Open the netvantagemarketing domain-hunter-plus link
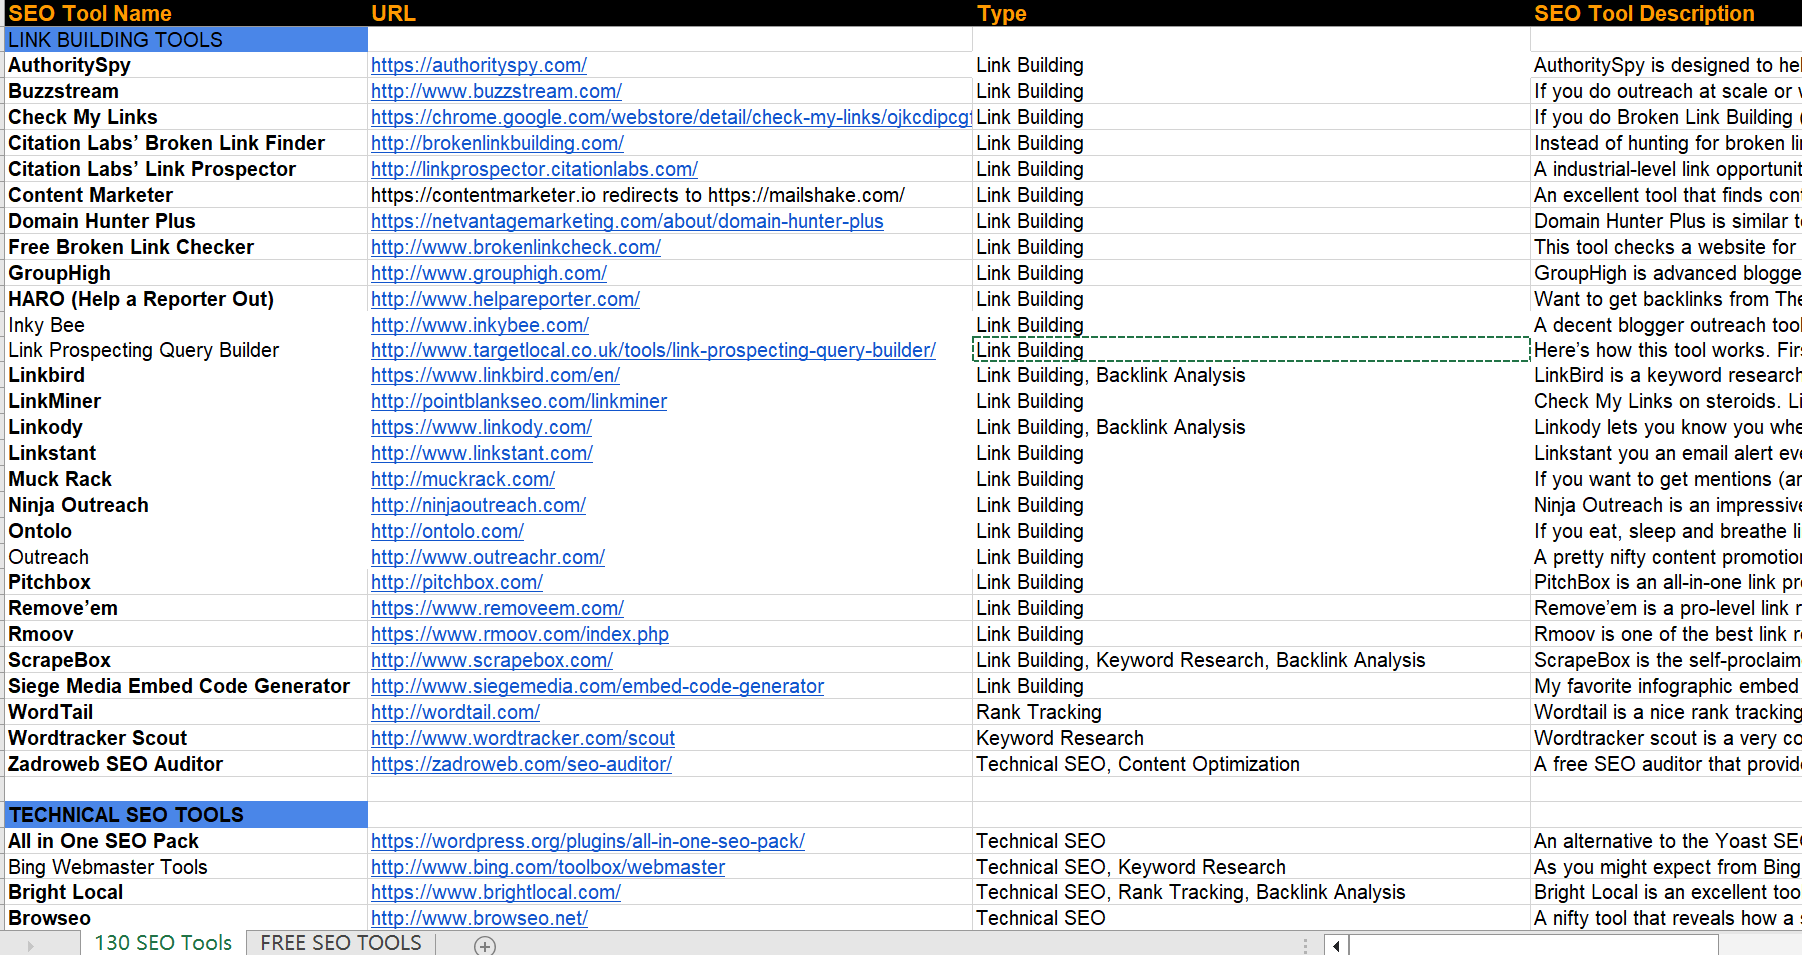The width and height of the screenshot is (1802, 955). tap(627, 221)
